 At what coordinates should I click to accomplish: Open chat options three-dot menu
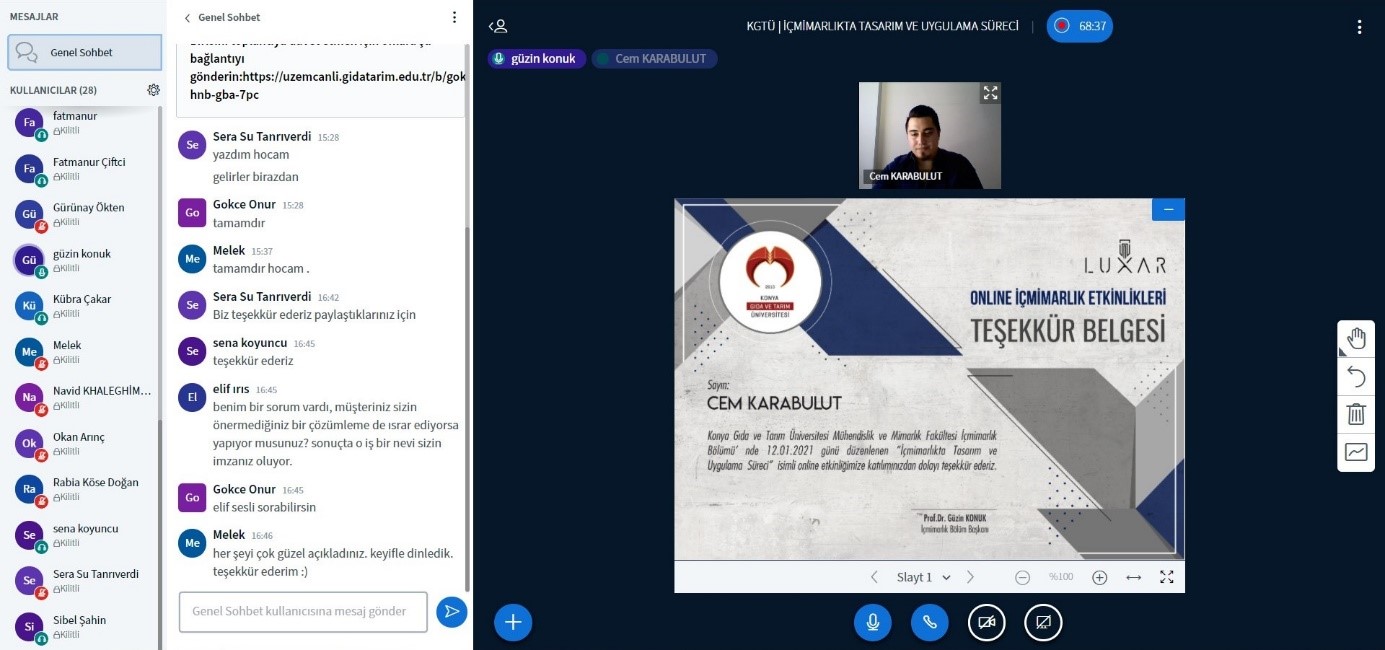pos(454,17)
